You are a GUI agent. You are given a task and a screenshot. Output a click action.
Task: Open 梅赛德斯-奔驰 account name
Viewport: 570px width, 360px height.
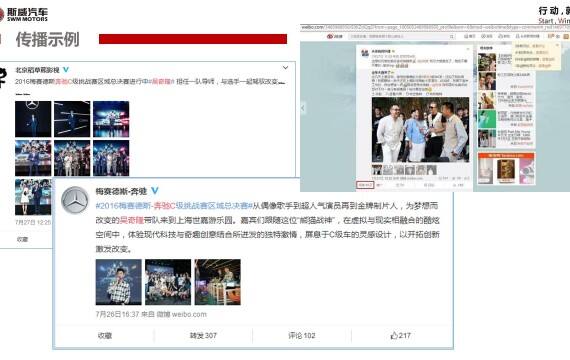[x=121, y=191]
